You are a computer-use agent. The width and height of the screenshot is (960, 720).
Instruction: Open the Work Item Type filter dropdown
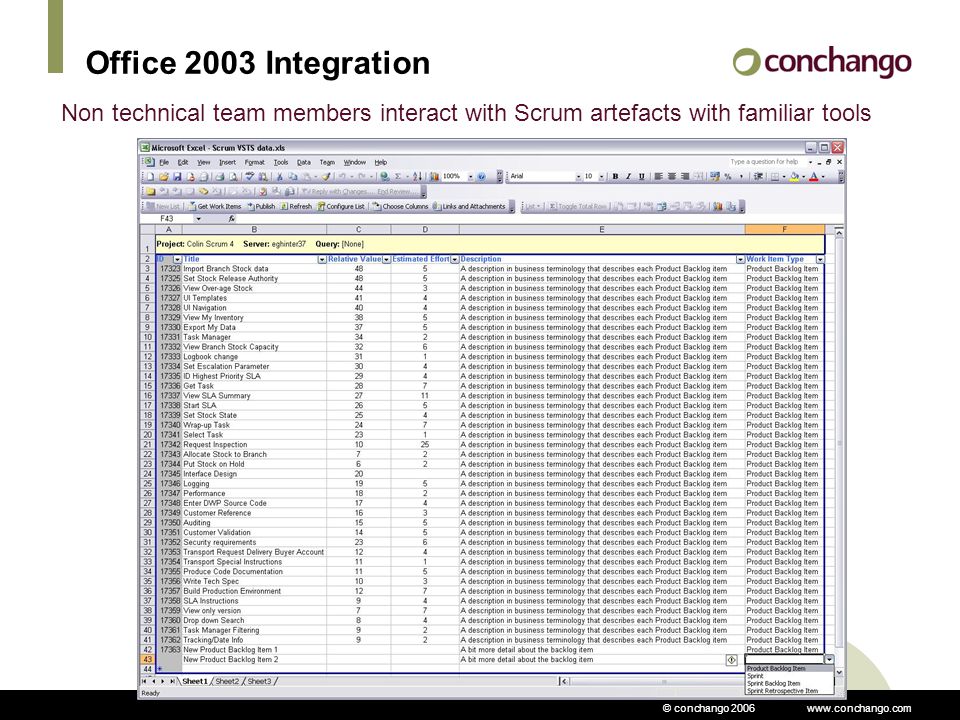[820, 260]
